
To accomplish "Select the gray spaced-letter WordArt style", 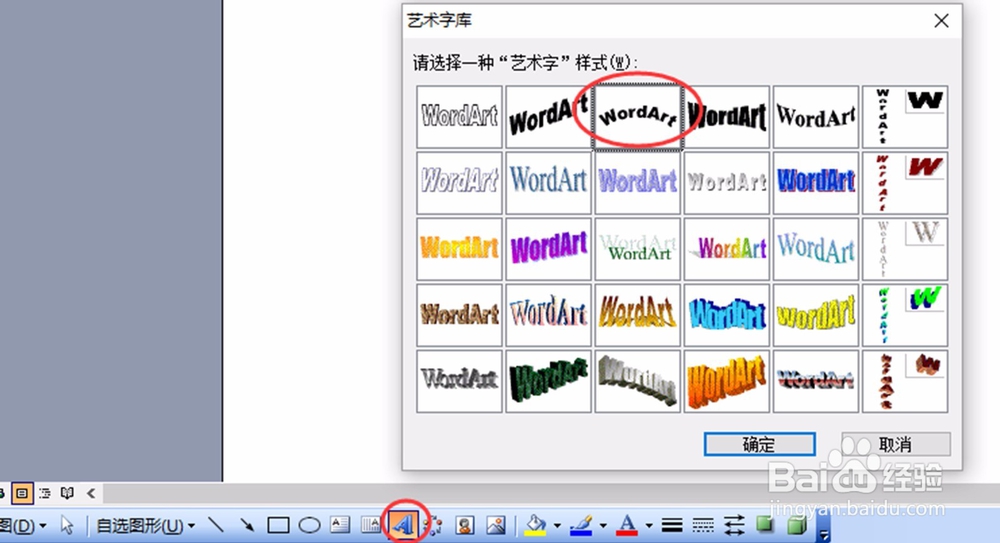I will 727,182.
